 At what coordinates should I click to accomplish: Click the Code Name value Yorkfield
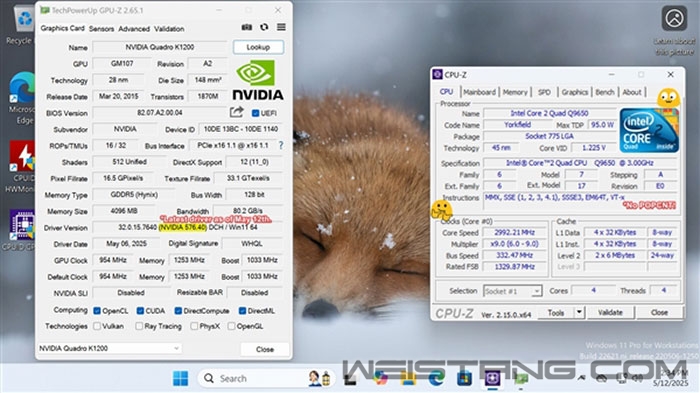pos(517,125)
